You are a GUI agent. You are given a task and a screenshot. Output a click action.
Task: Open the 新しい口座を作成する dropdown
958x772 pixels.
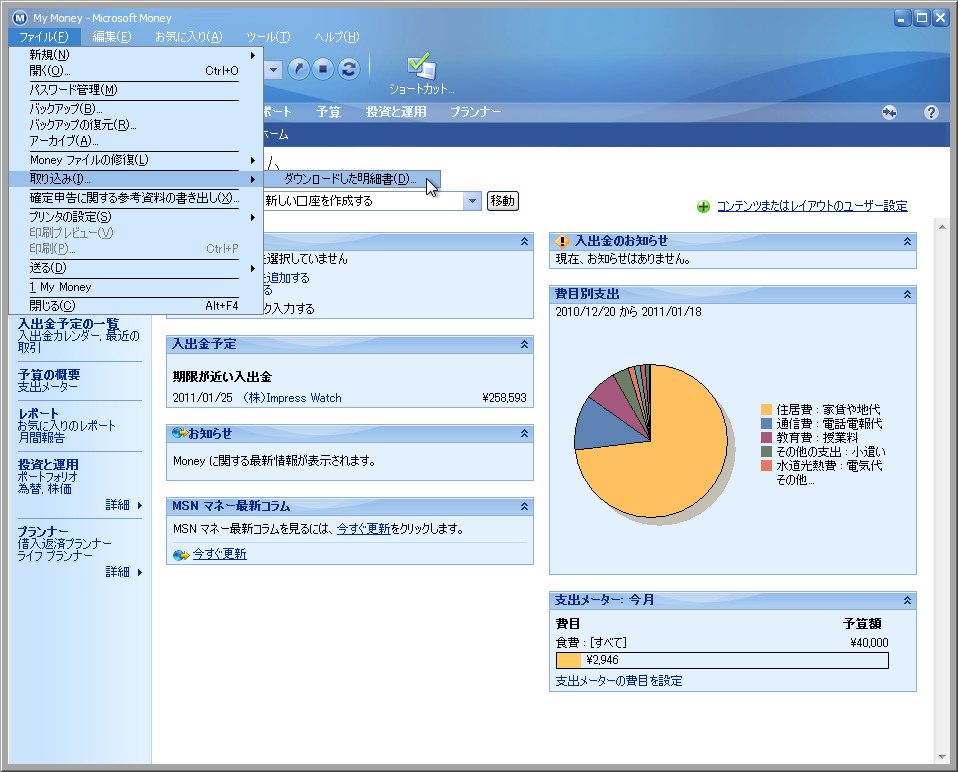[x=471, y=201]
